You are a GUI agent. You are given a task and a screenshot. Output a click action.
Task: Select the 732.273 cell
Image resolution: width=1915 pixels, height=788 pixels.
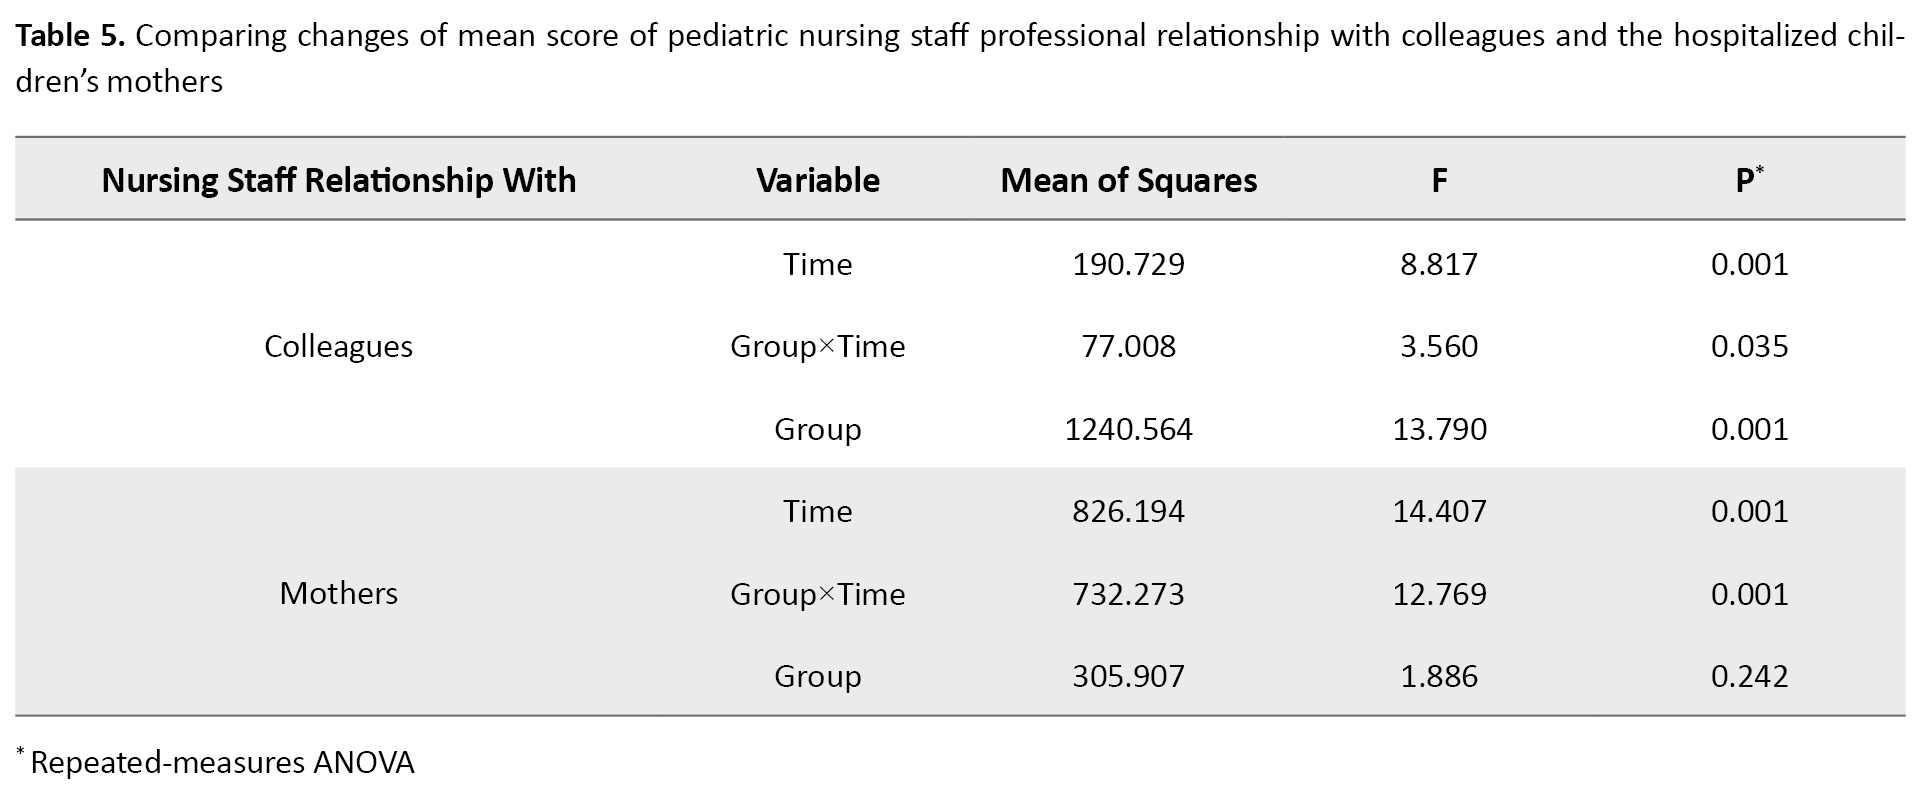pos(1128,595)
